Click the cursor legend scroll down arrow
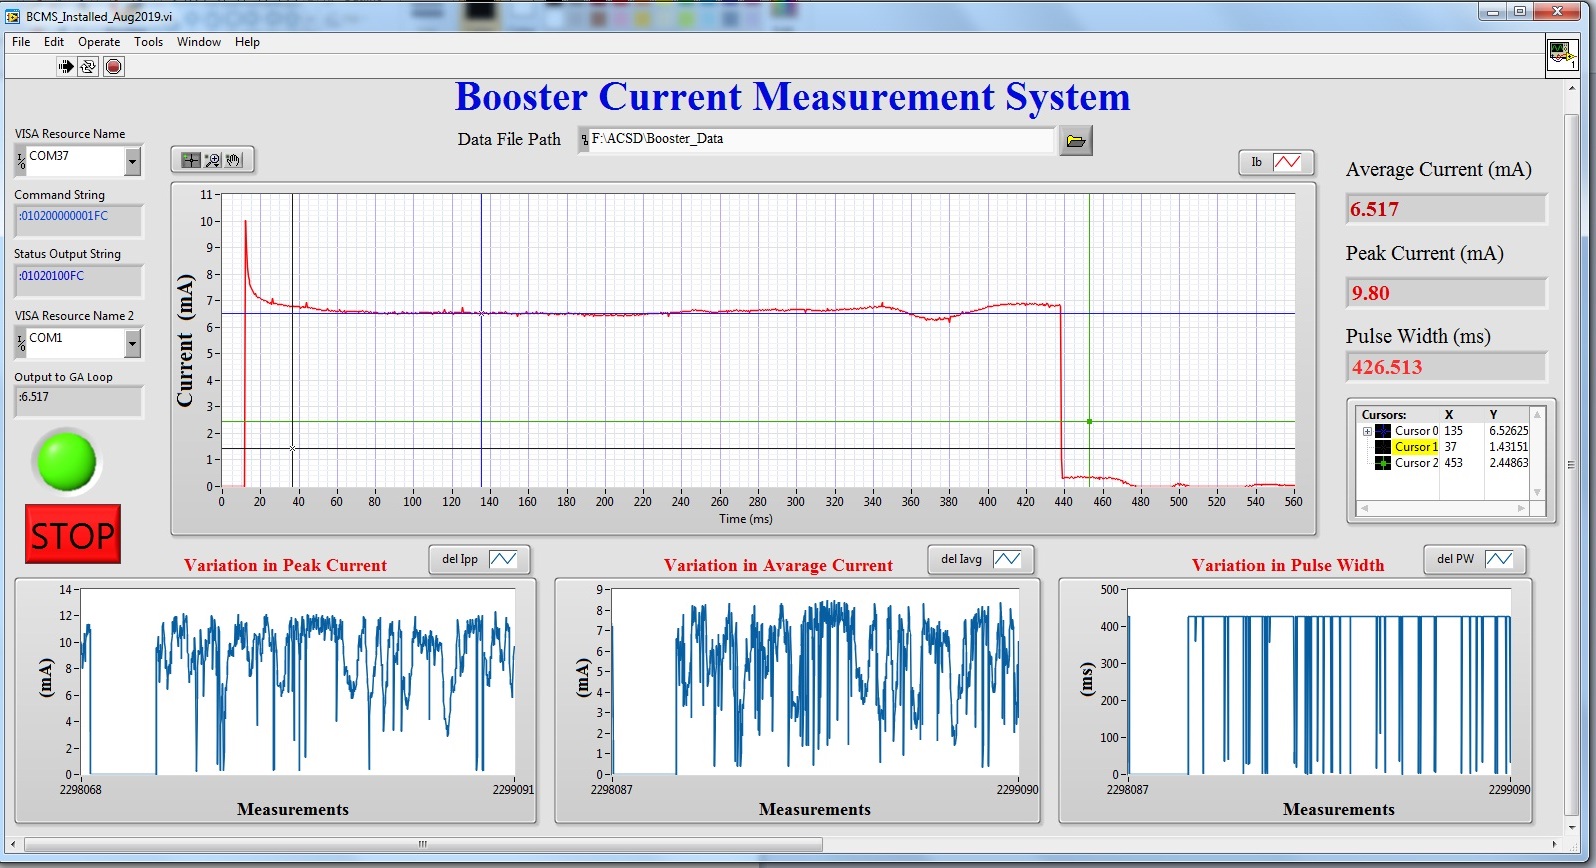 click(1537, 493)
